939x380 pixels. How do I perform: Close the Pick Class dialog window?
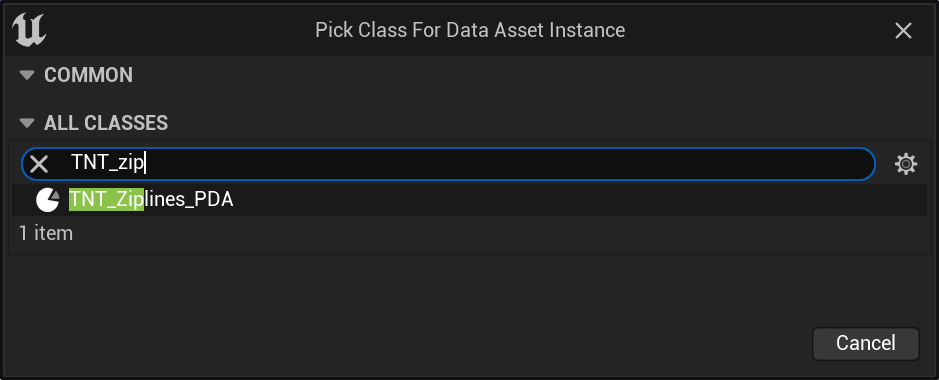[x=903, y=30]
